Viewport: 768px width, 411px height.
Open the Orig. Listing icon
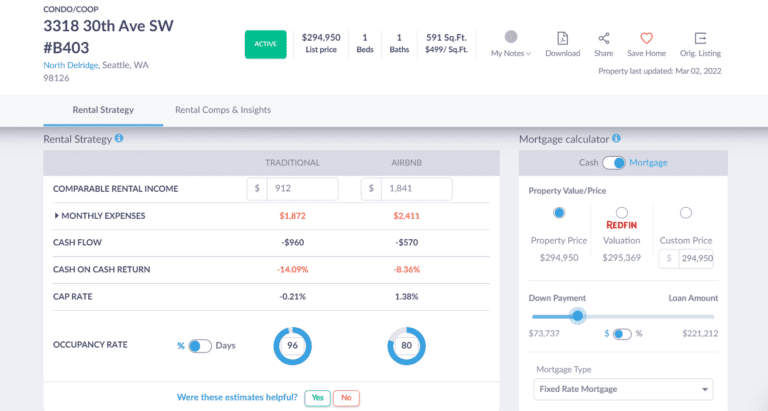700,37
